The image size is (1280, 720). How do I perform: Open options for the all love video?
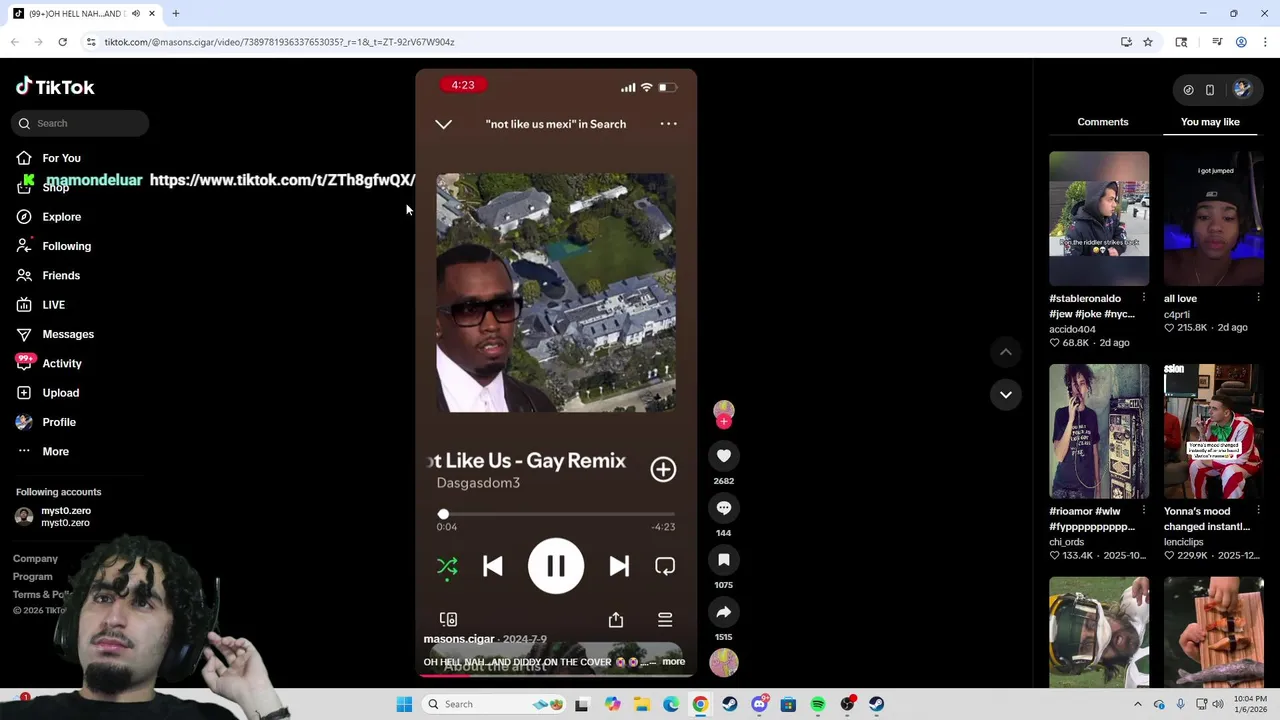coord(1258,298)
